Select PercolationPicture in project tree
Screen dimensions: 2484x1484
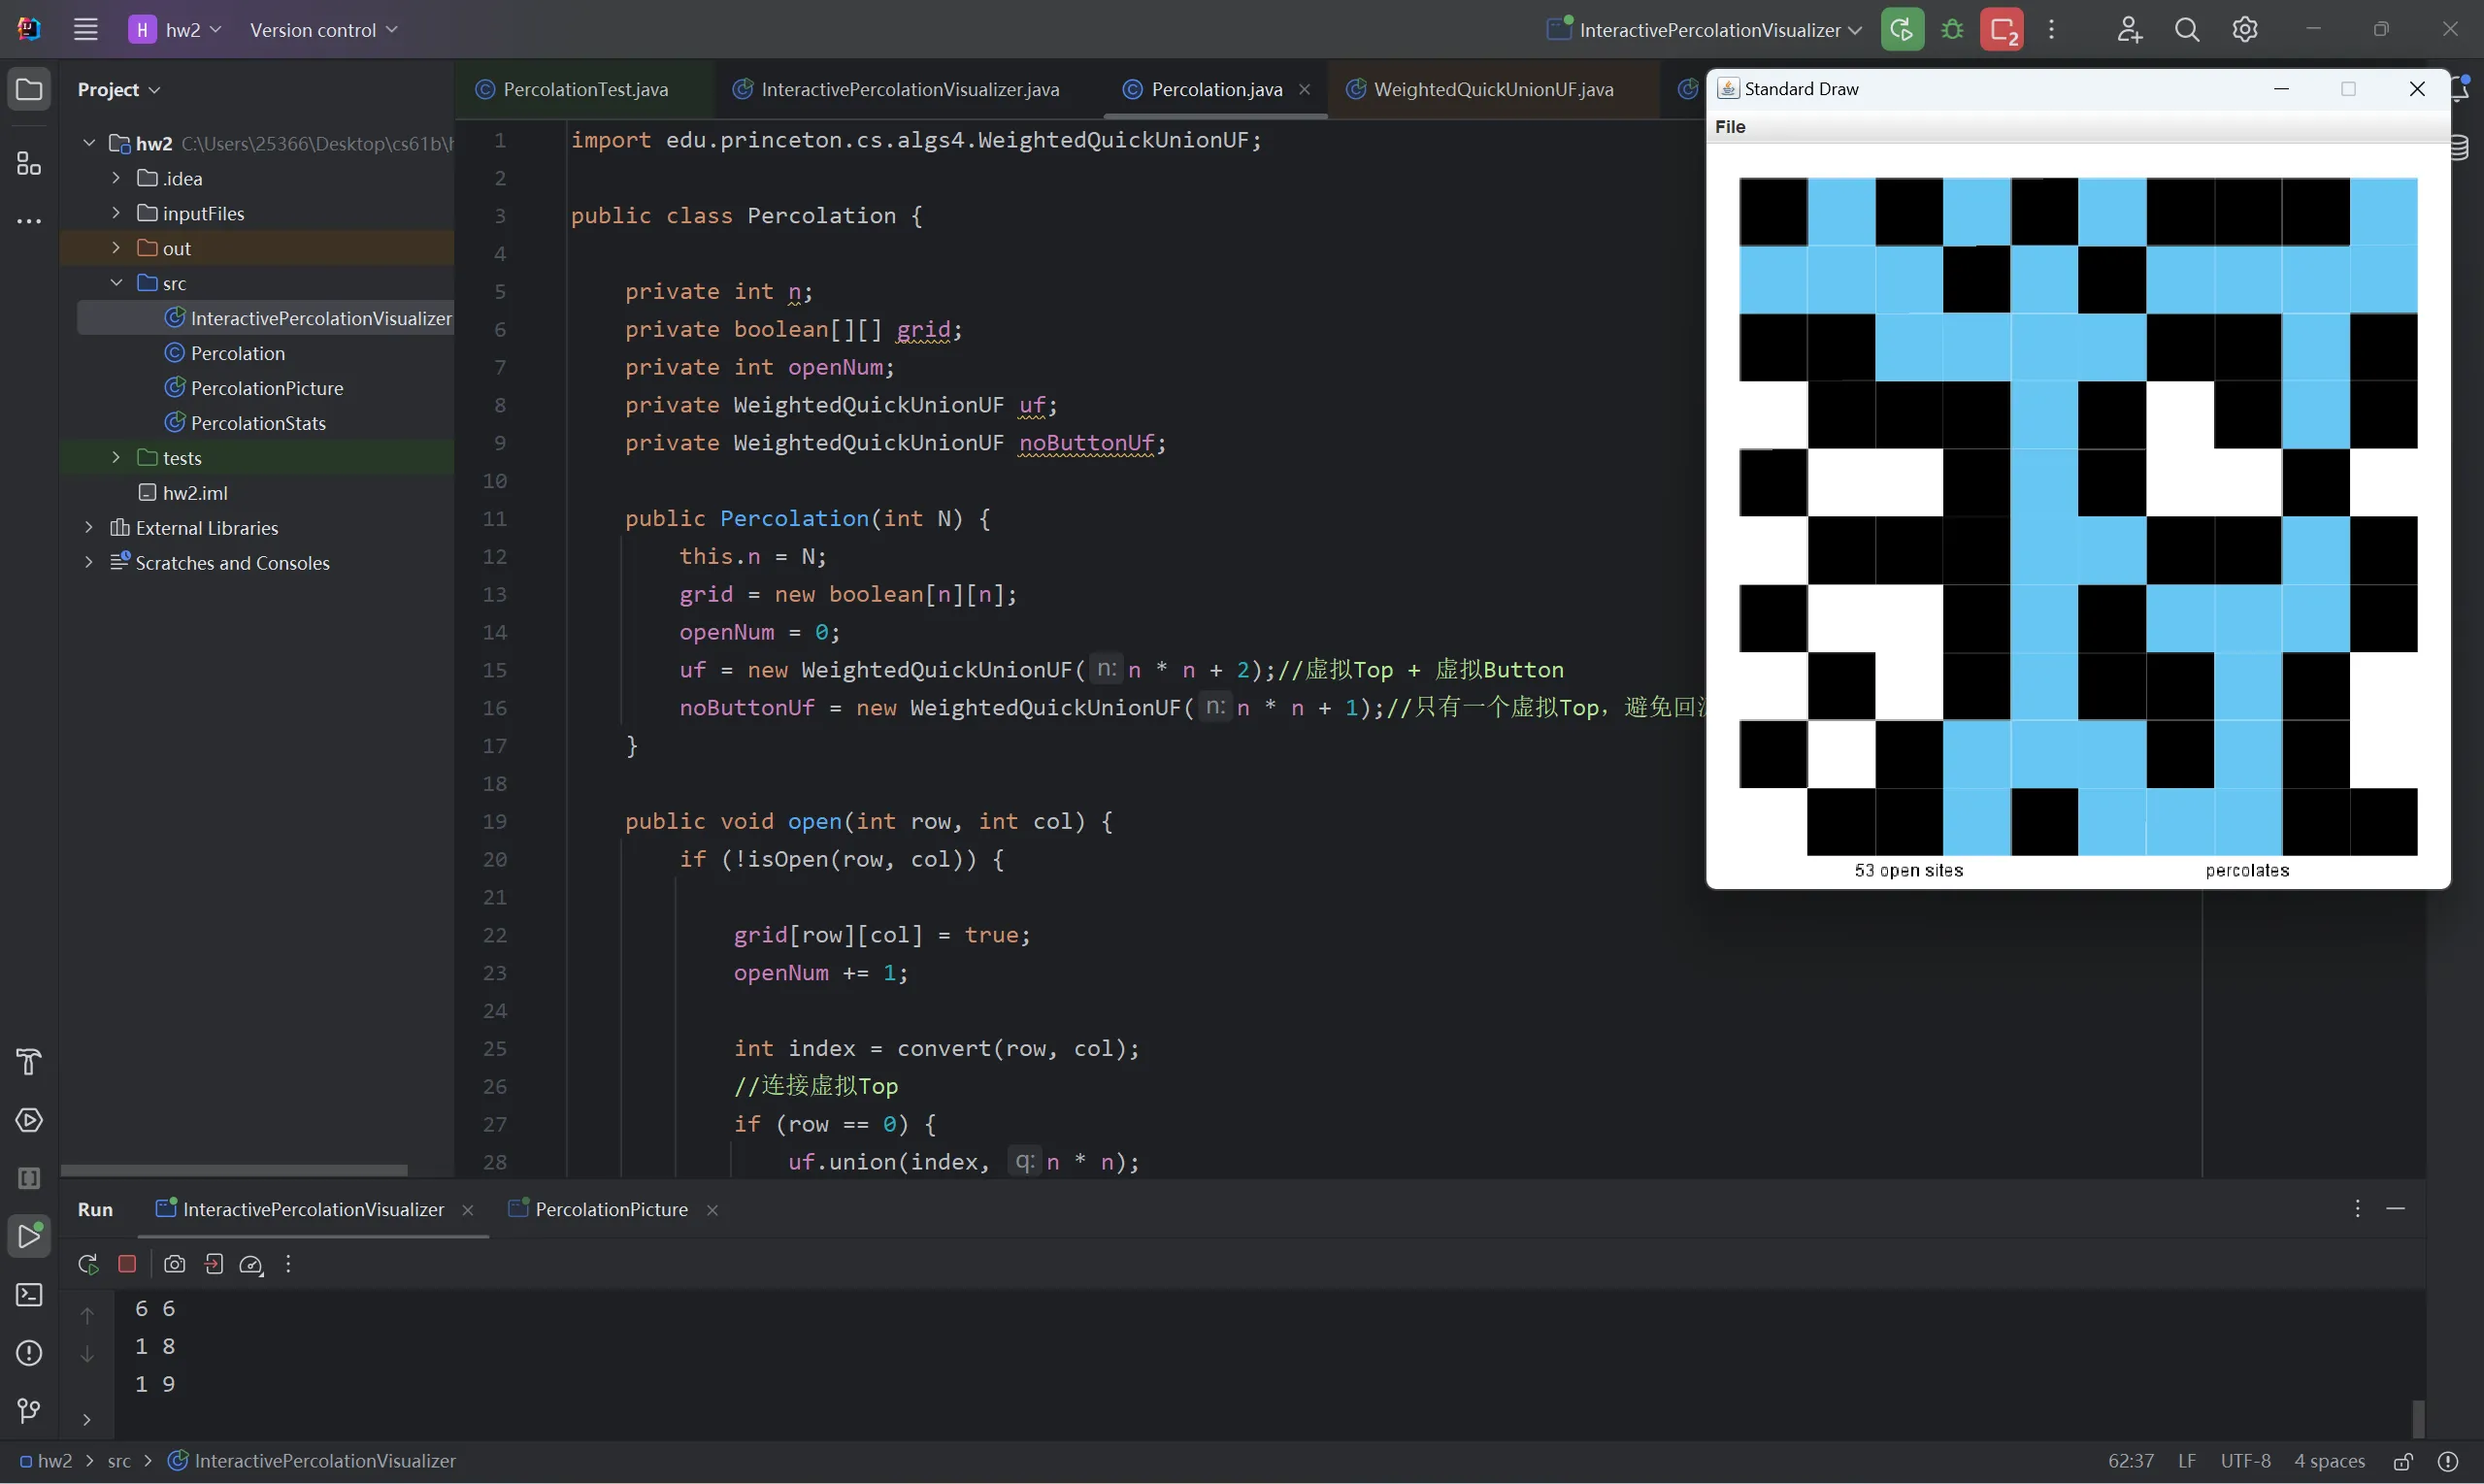[254, 388]
